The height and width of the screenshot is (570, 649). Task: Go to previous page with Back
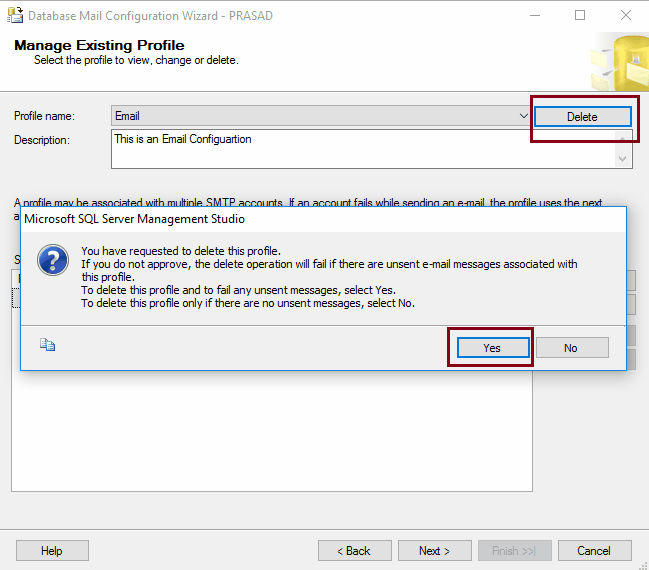(354, 551)
